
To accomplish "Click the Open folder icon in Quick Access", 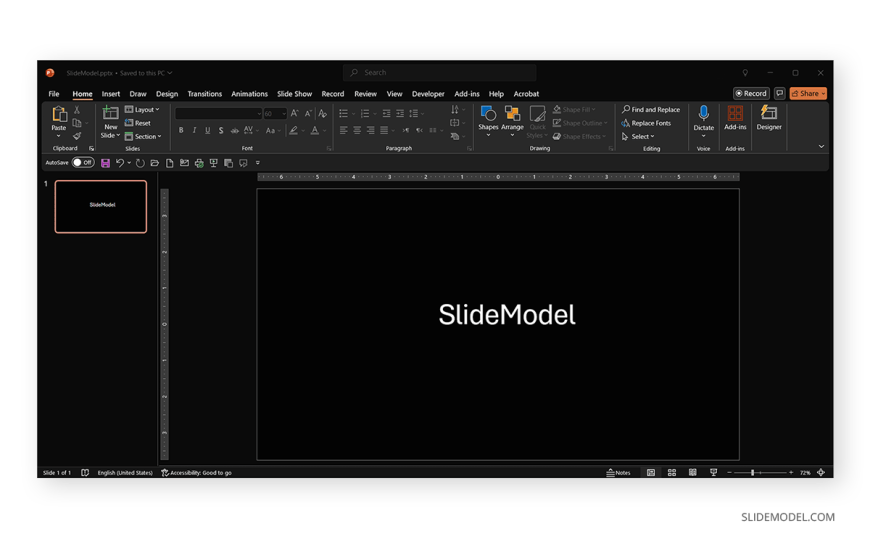I will pyautogui.click(x=155, y=163).
